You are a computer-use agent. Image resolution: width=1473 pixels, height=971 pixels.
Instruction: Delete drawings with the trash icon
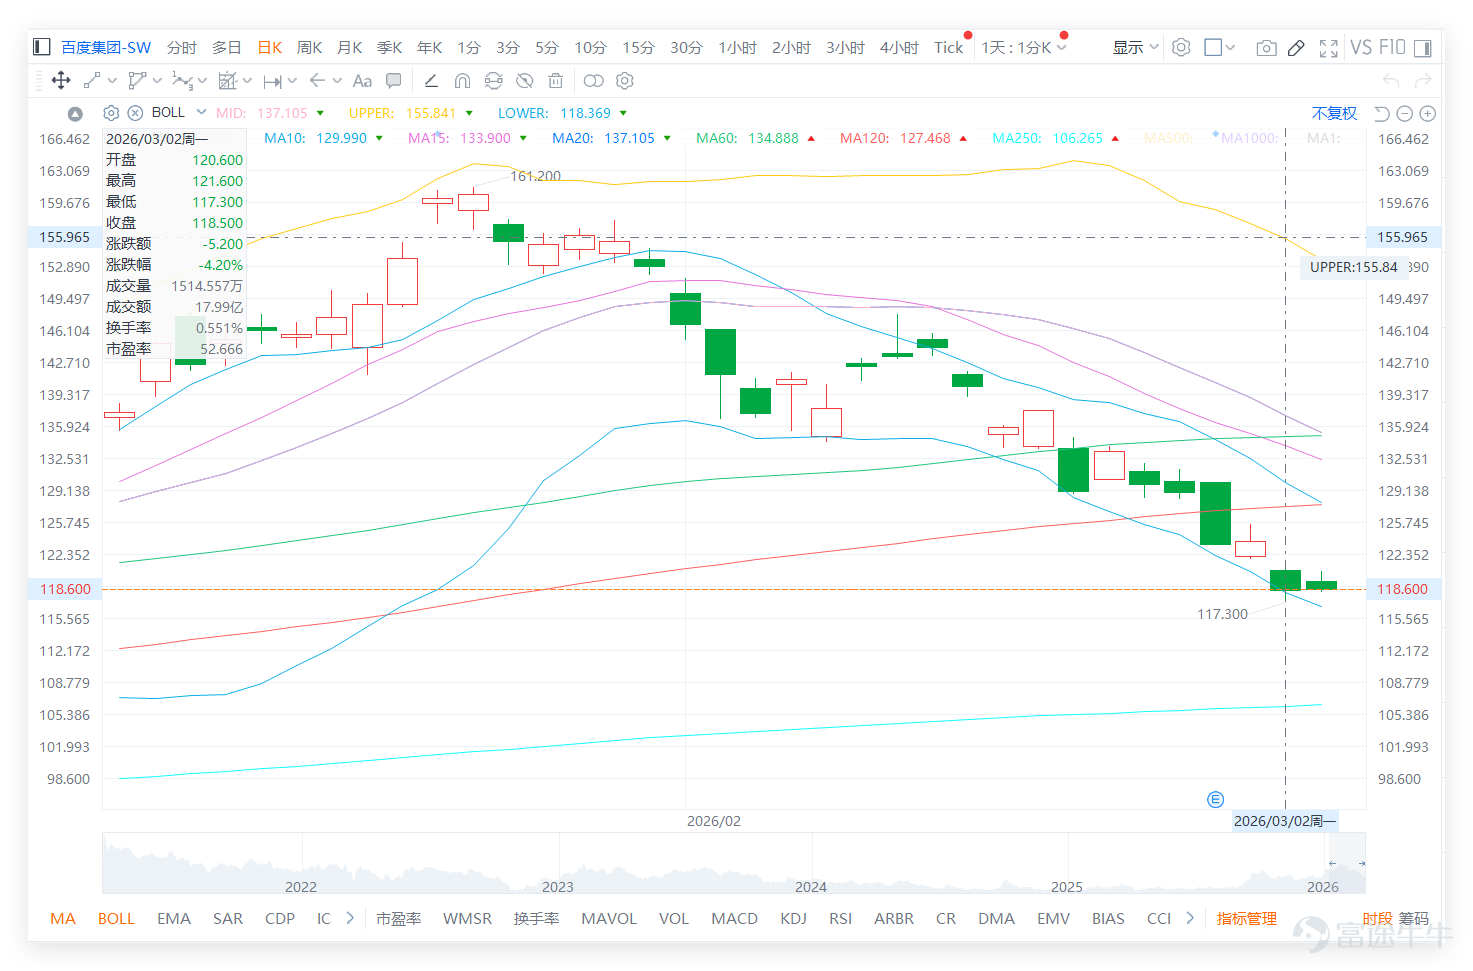tap(556, 81)
